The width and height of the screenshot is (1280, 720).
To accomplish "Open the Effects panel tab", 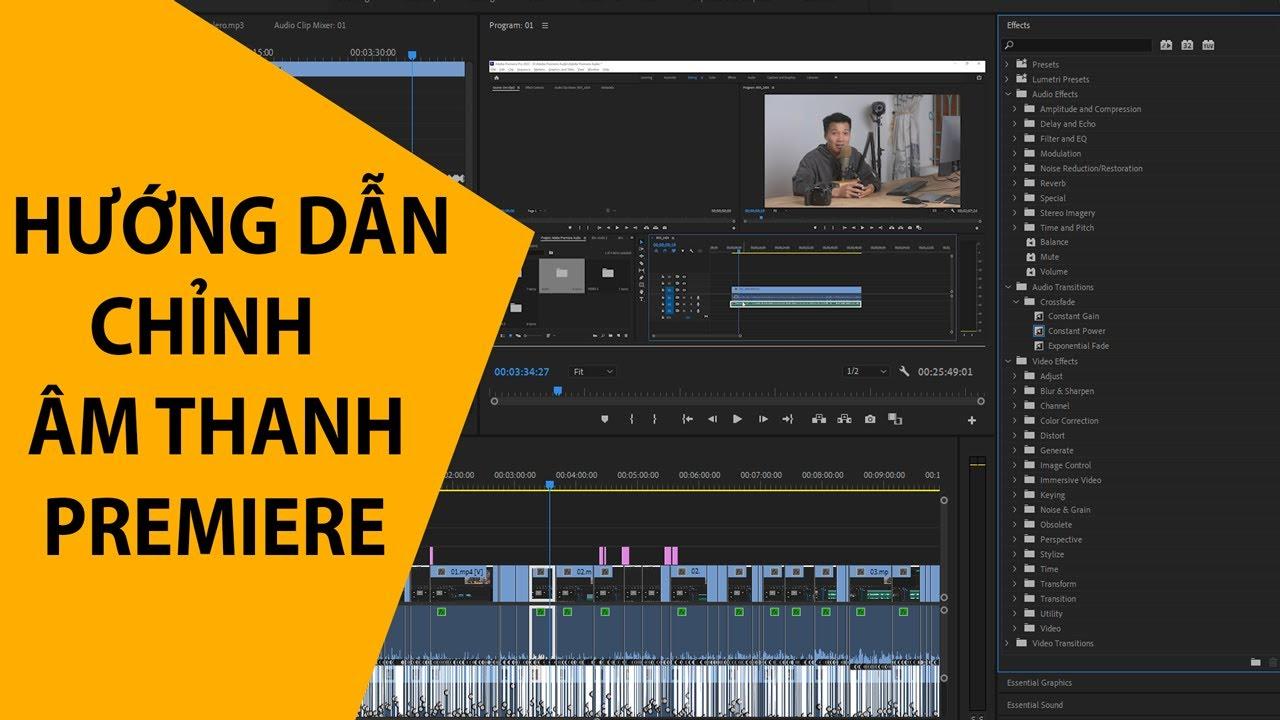I will pyautogui.click(x=1018, y=25).
